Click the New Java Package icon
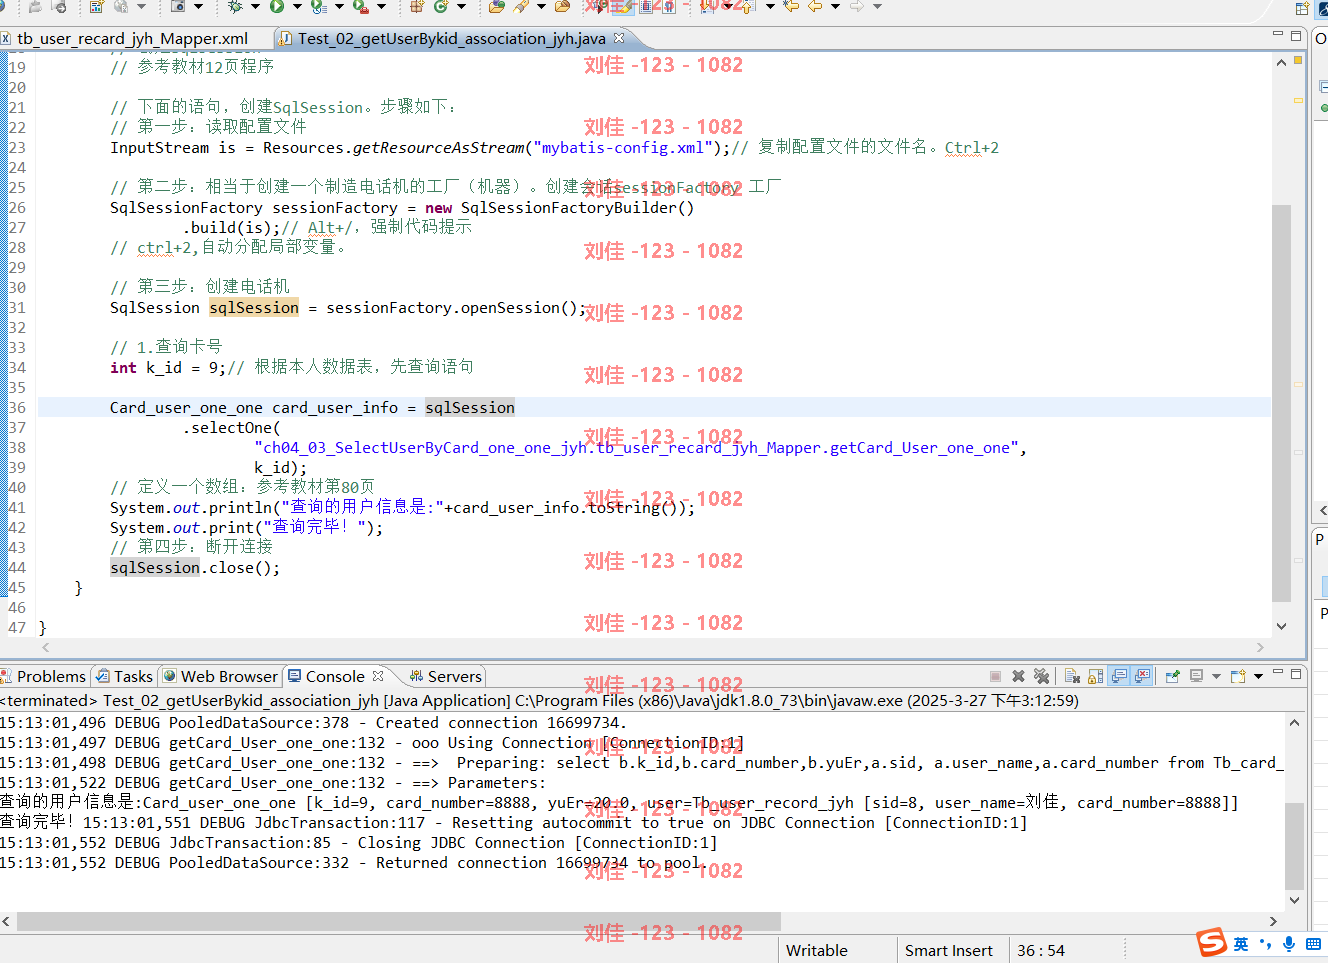 [x=418, y=7]
